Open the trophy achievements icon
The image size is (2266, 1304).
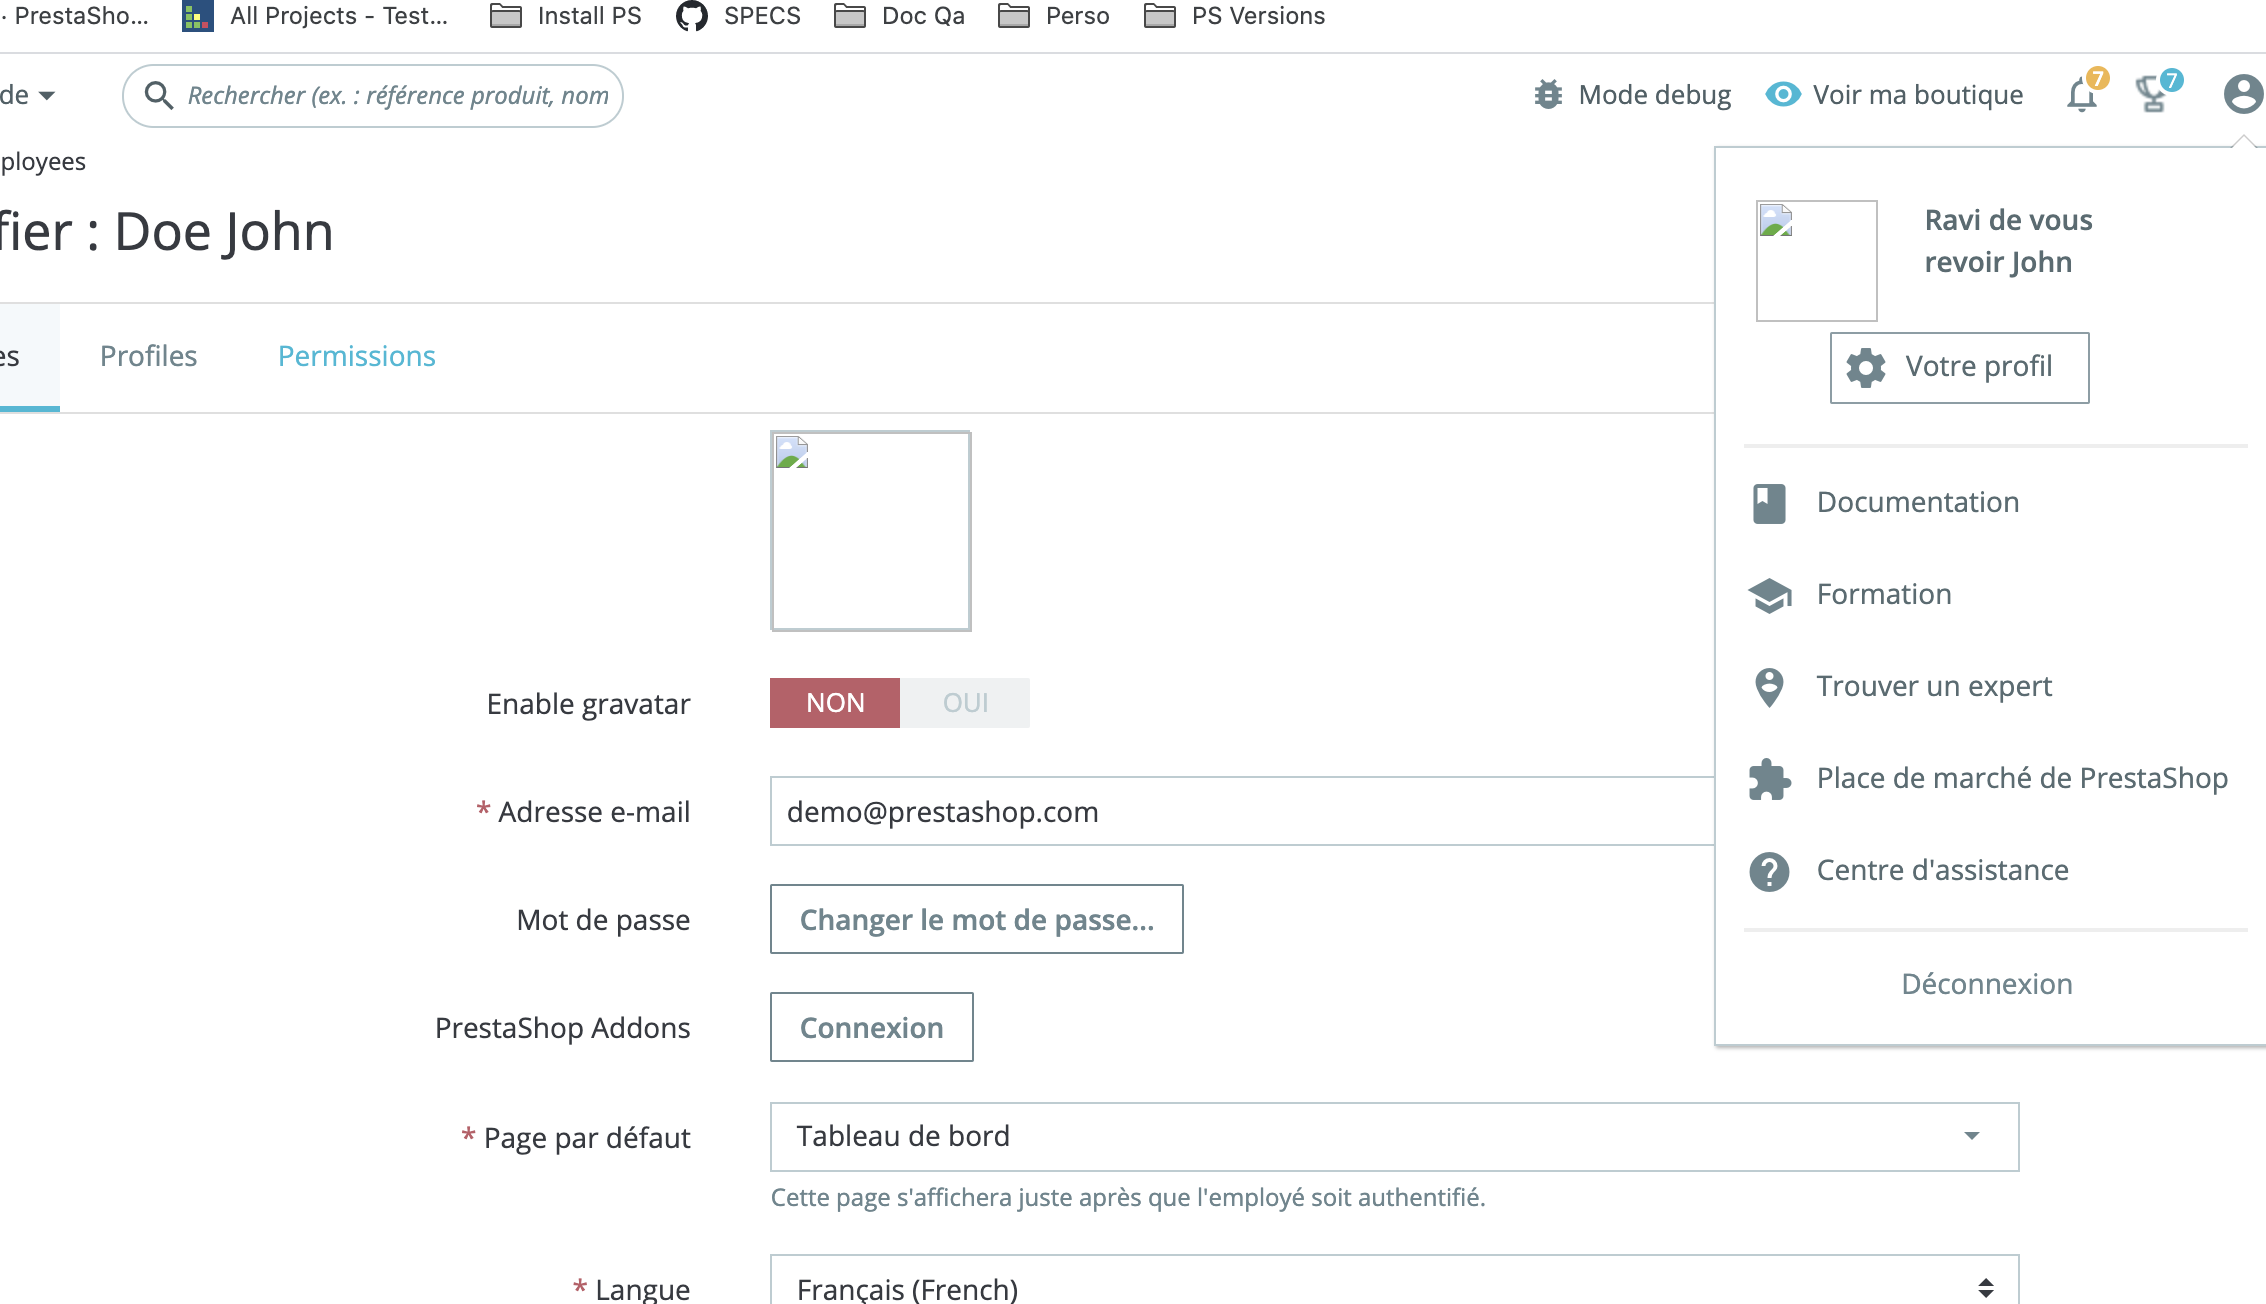pyautogui.click(x=2152, y=96)
